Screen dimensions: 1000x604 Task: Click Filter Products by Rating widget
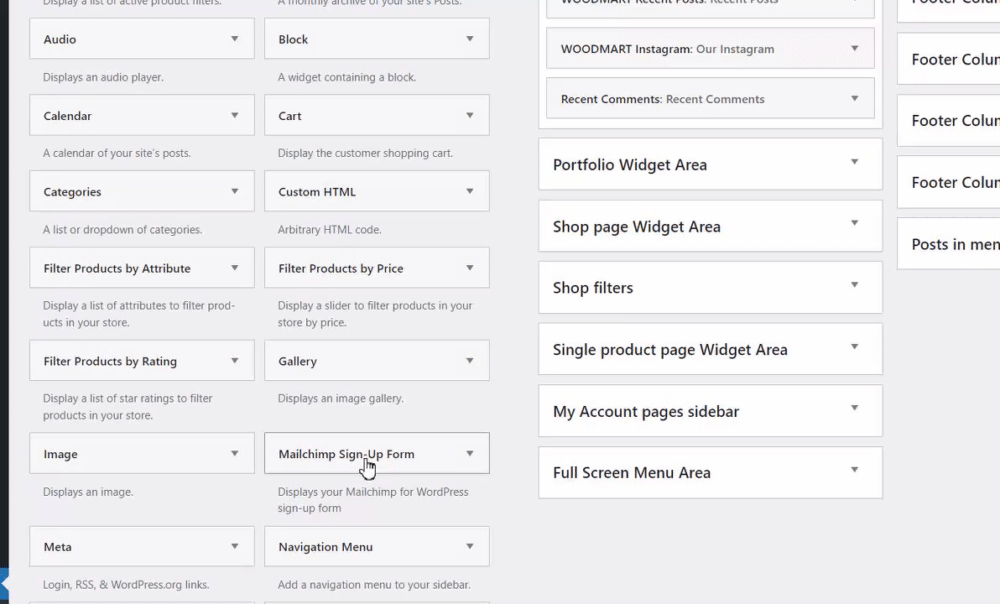point(110,361)
